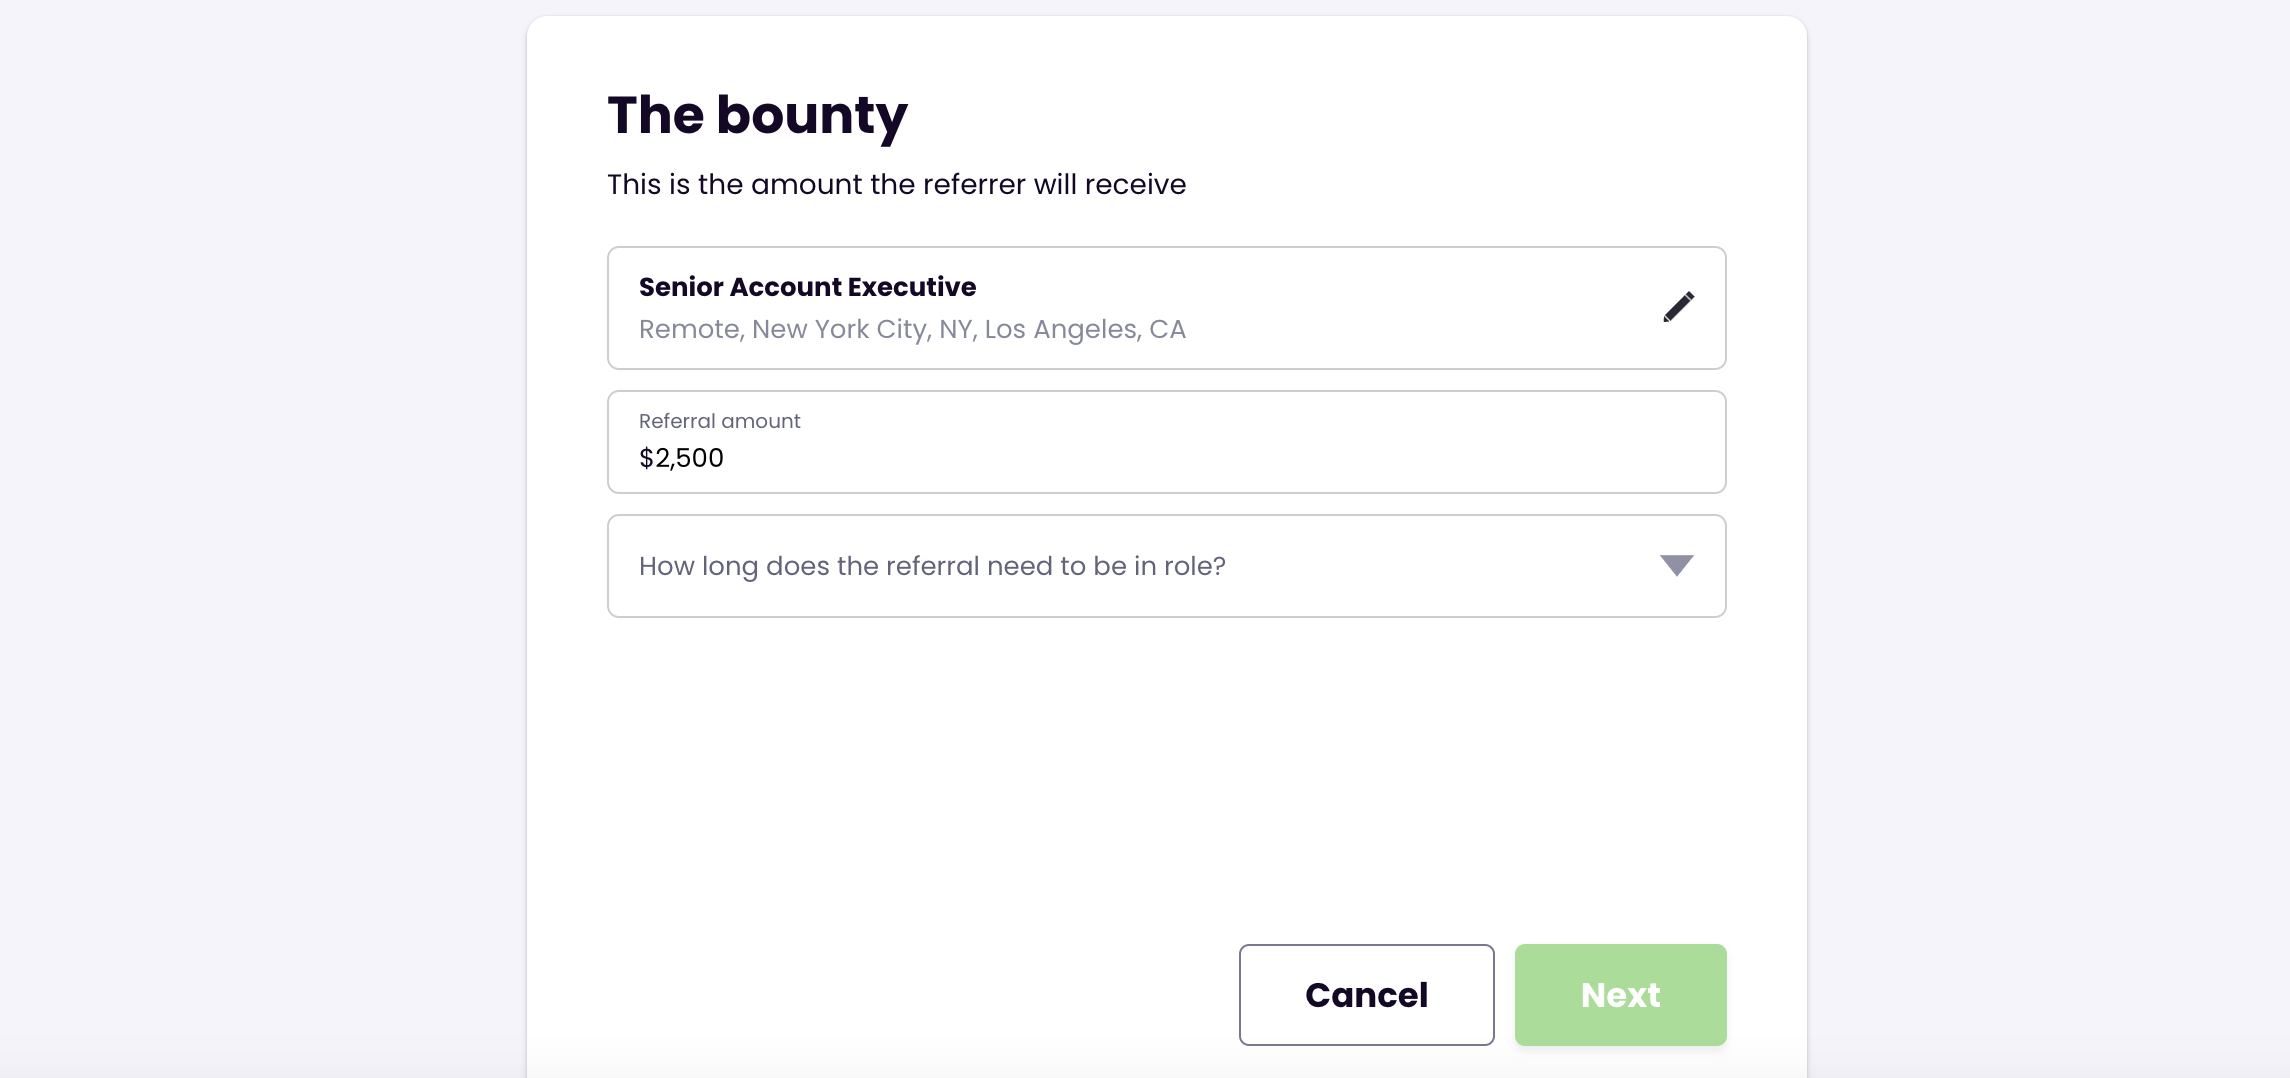The width and height of the screenshot is (2290, 1078).
Task: Click 'The bounty' heading
Action: [757, 115]
